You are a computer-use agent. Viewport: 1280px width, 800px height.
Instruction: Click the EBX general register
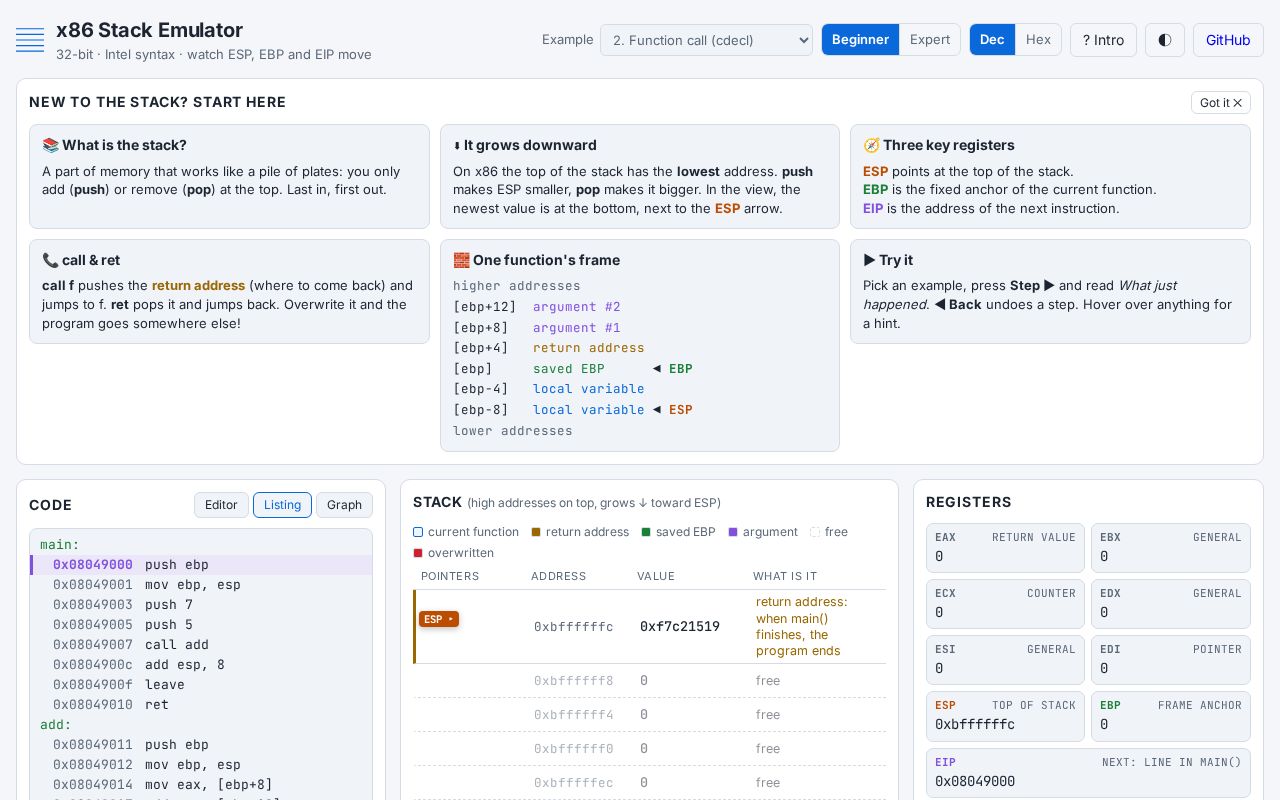click(x=1171, y=547)
